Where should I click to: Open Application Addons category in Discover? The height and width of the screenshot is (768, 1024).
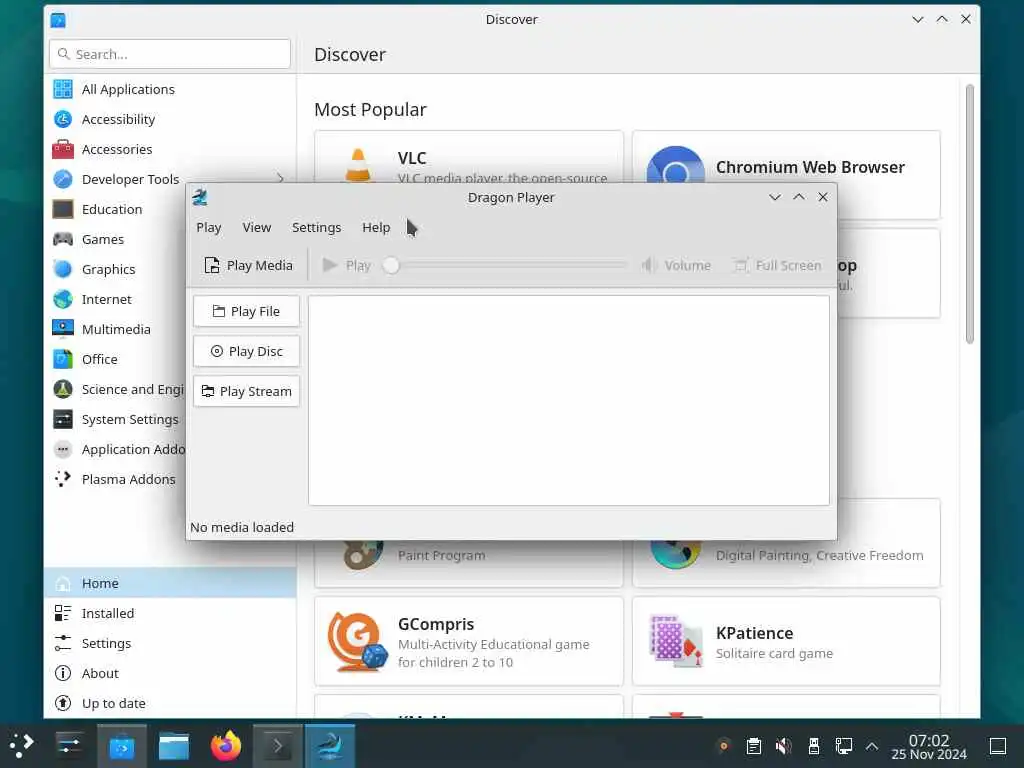pos(116,450)
